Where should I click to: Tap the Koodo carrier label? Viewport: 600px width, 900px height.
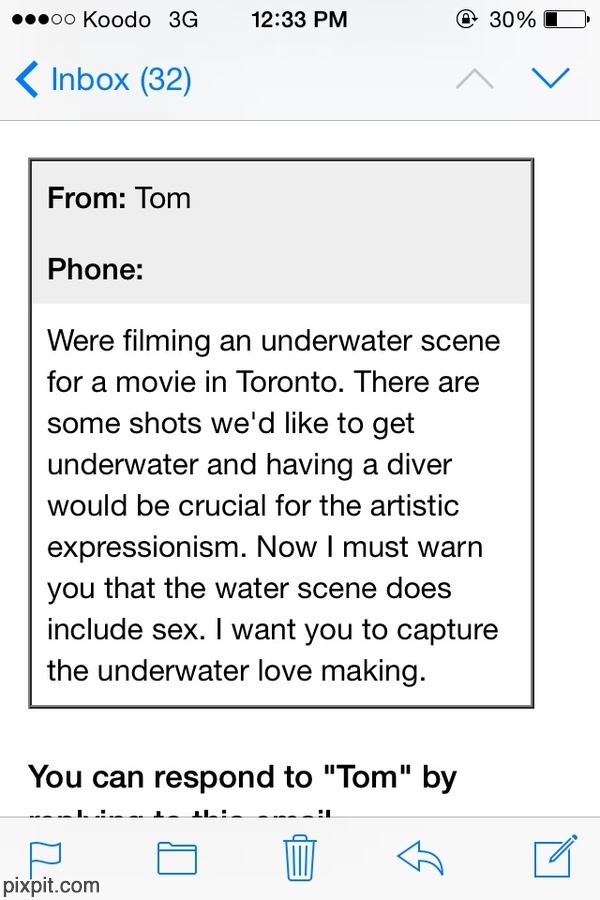[x=116, y=19]
